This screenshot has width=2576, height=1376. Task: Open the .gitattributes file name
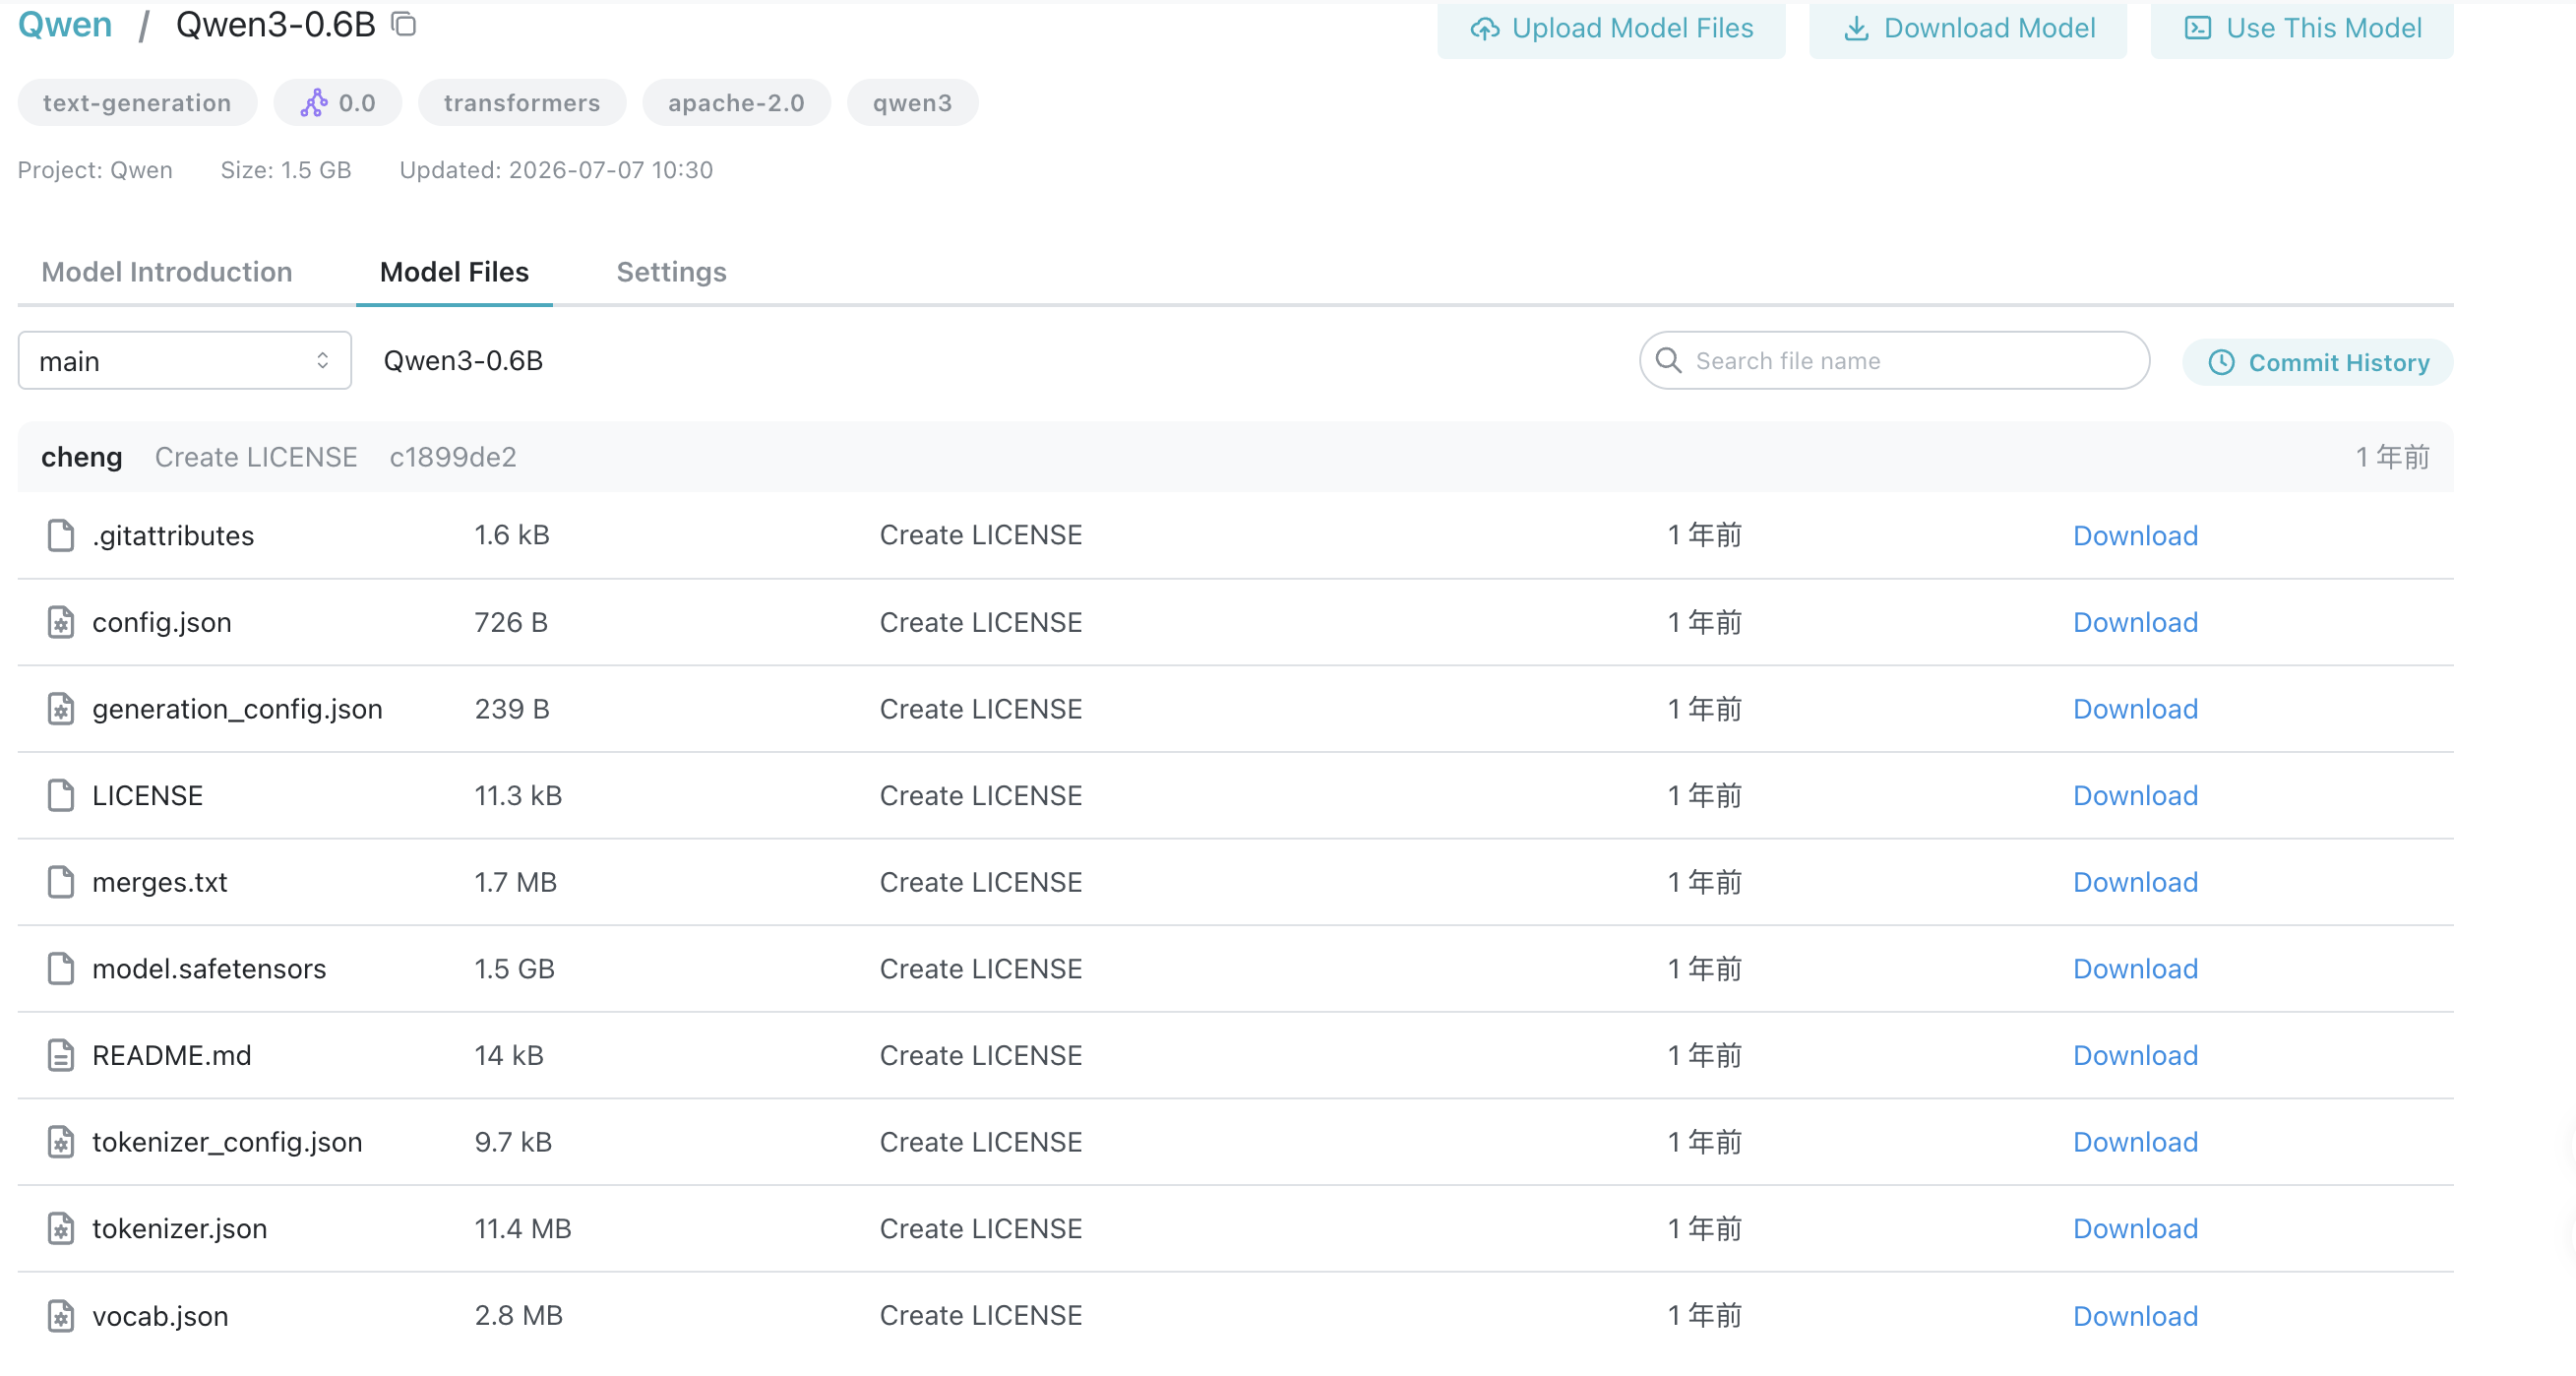coord(173,536)
